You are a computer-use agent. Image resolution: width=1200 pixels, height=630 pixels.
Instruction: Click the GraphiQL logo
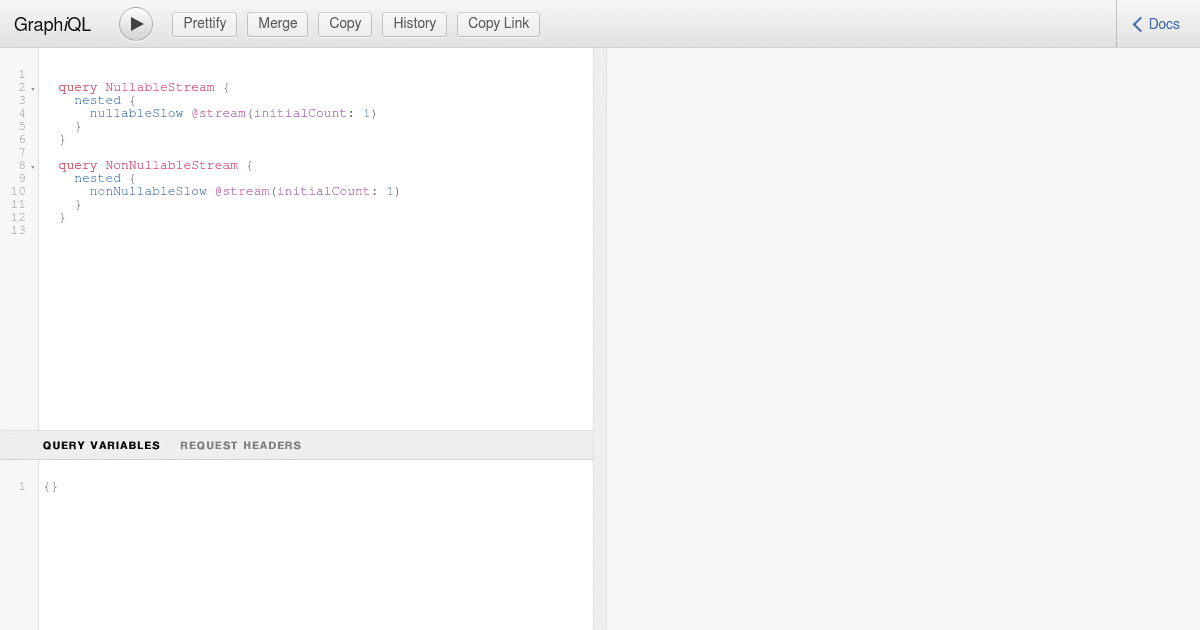point(52,24)
